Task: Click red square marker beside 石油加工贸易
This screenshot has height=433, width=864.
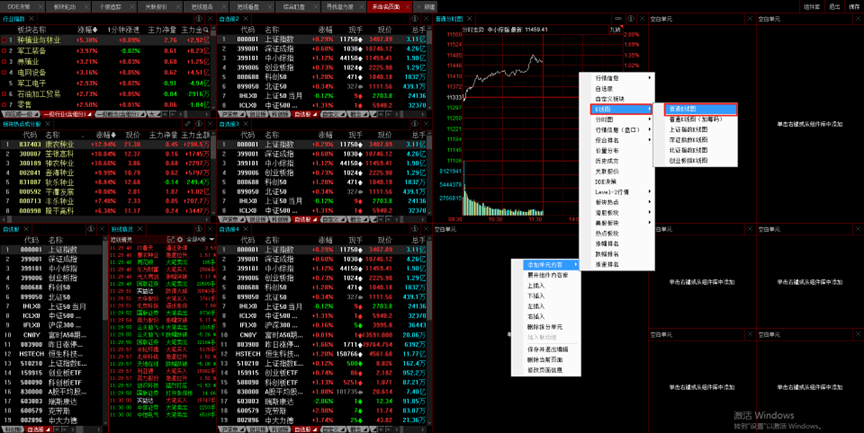Action: coord(4,94)
